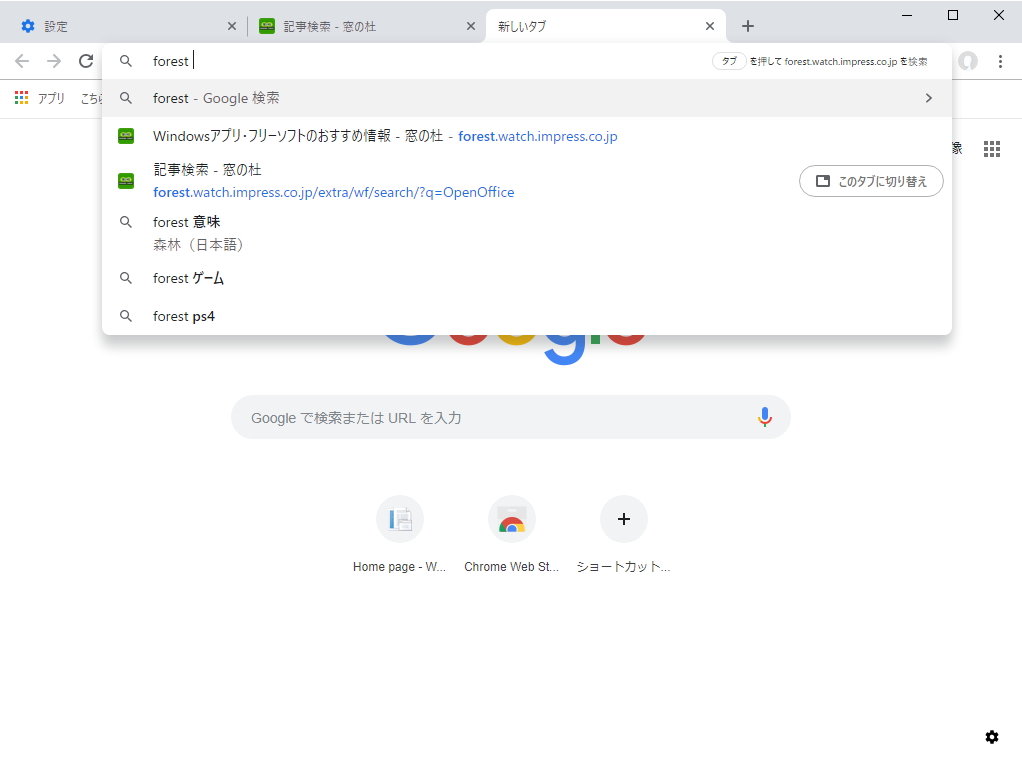This screenshot has height=767, width=1022.
Task: Select the forest 意味 search suggestion
Action: [184, 221]
